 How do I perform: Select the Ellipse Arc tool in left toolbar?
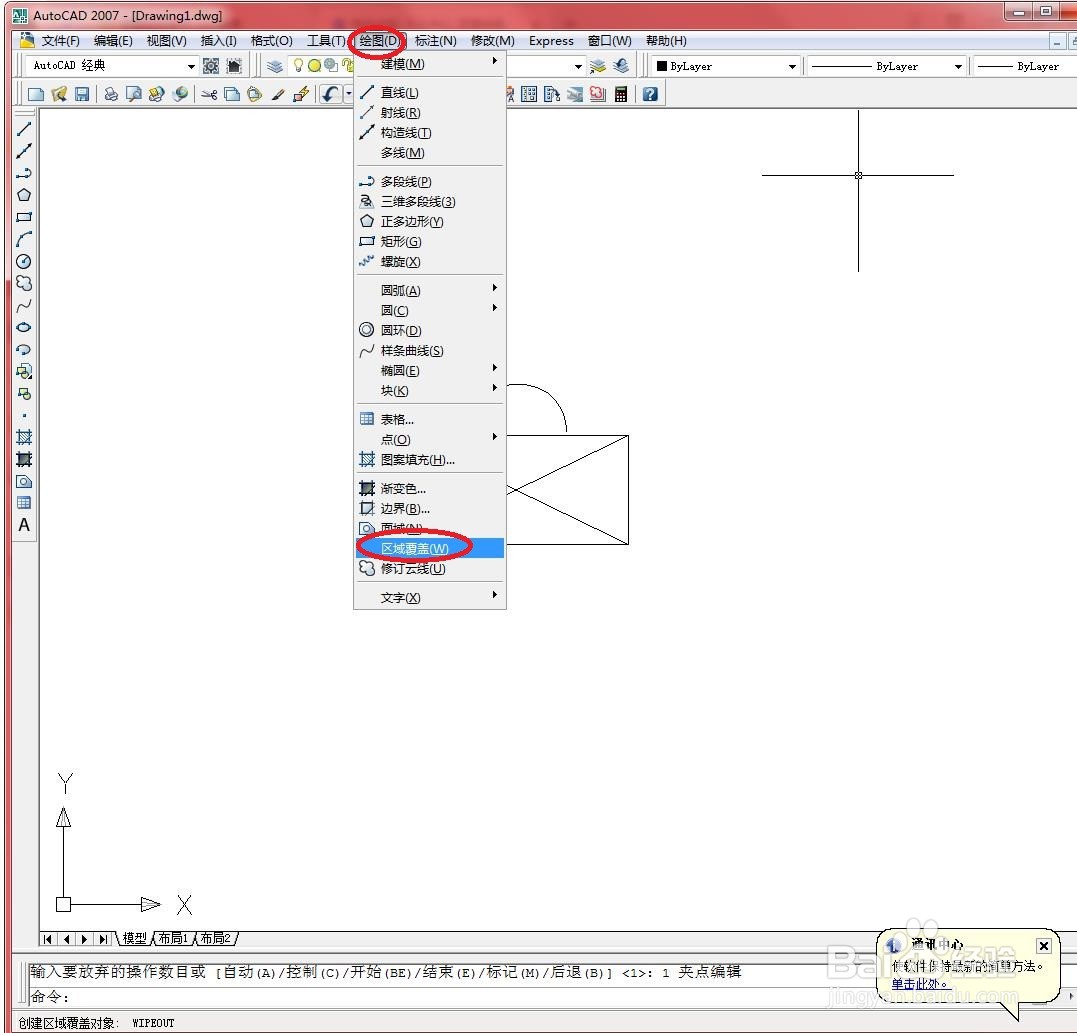pyautogui.click(x=24, y=350)
